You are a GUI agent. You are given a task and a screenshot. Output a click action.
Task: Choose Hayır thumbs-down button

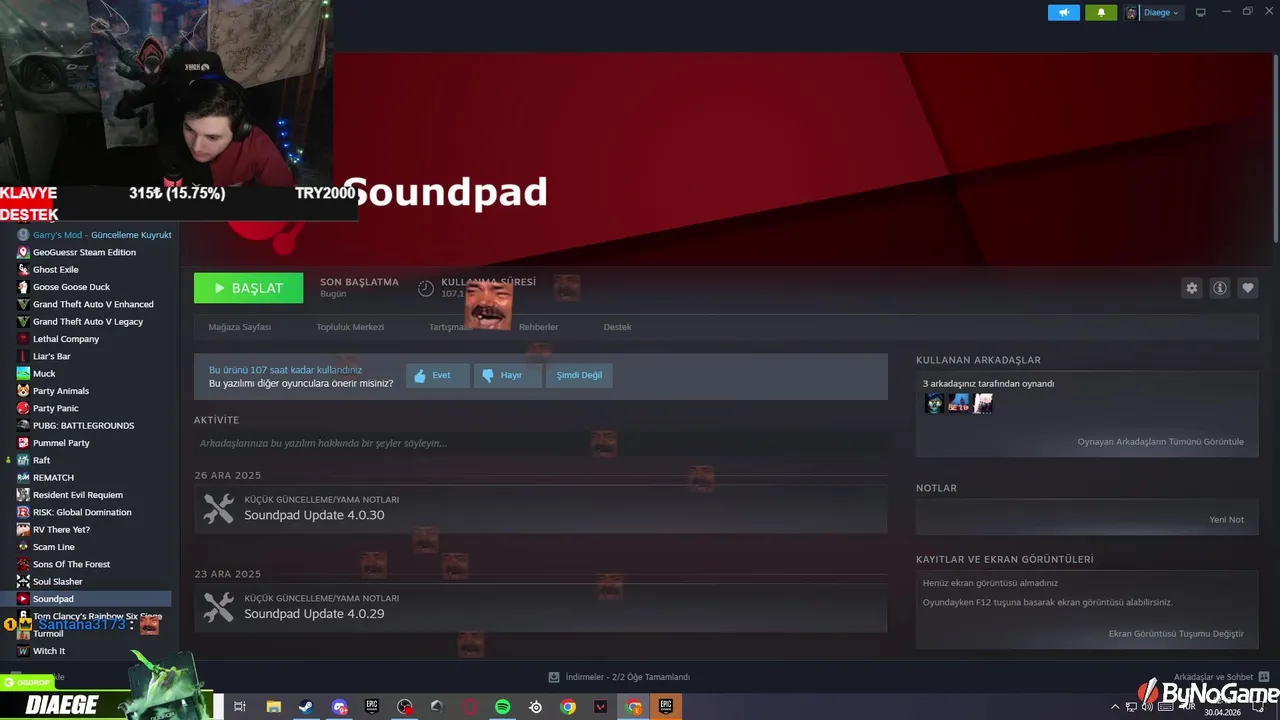(507, 375)
